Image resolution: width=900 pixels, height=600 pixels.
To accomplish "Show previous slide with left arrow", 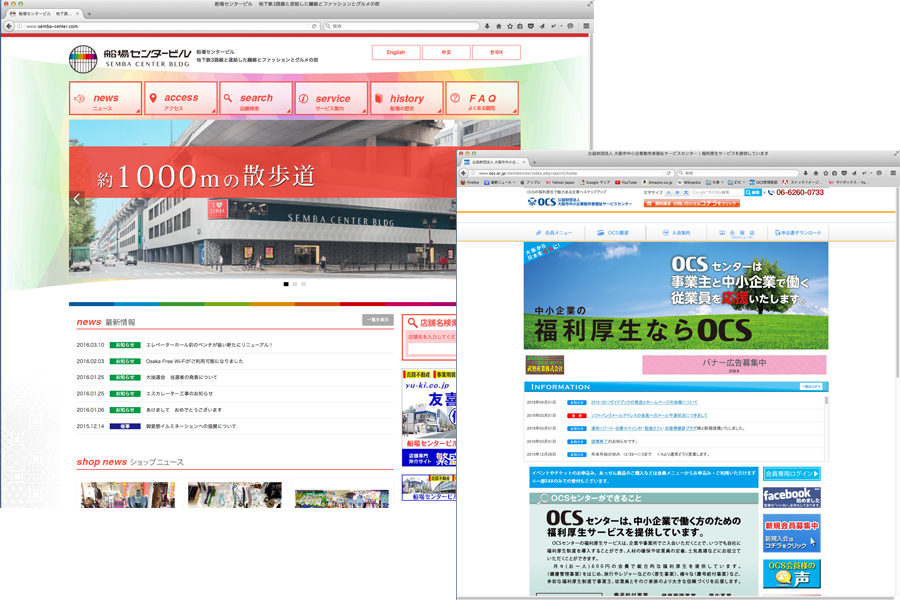I will (x=77, y=199).
